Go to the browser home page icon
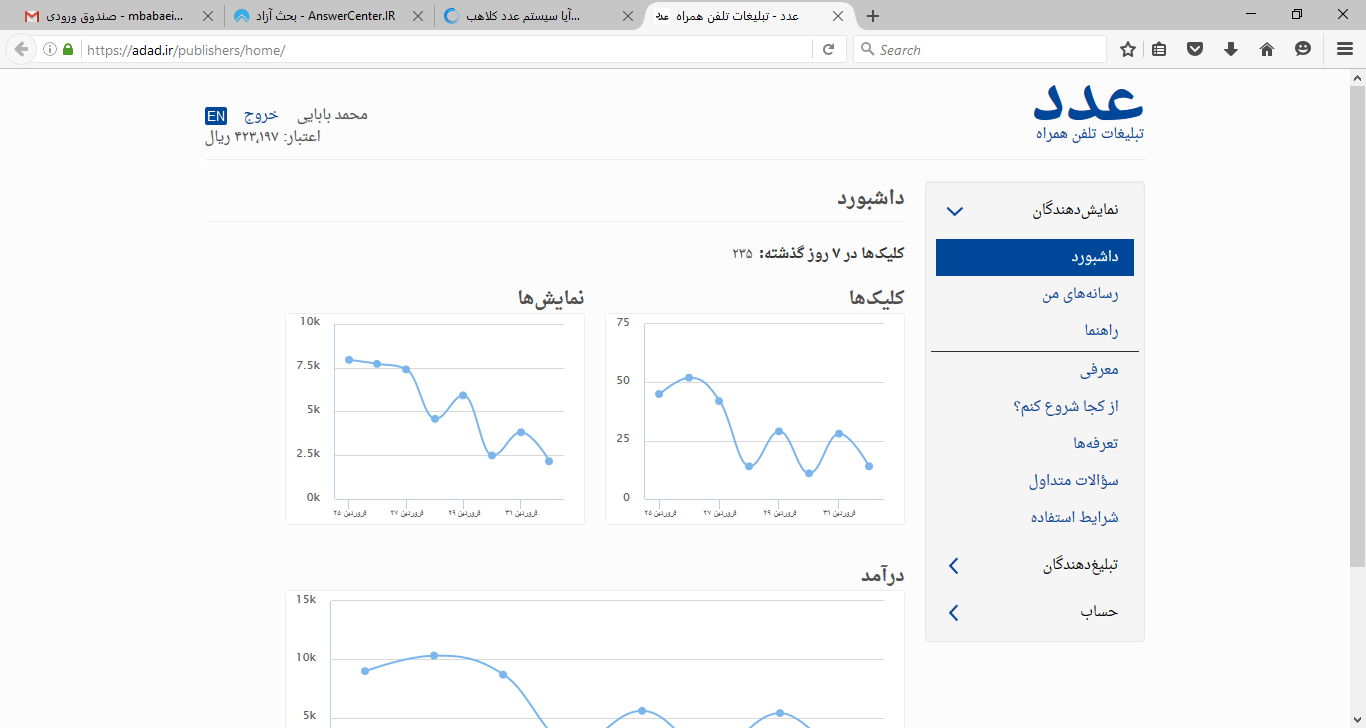 [x=1267, y=49]
